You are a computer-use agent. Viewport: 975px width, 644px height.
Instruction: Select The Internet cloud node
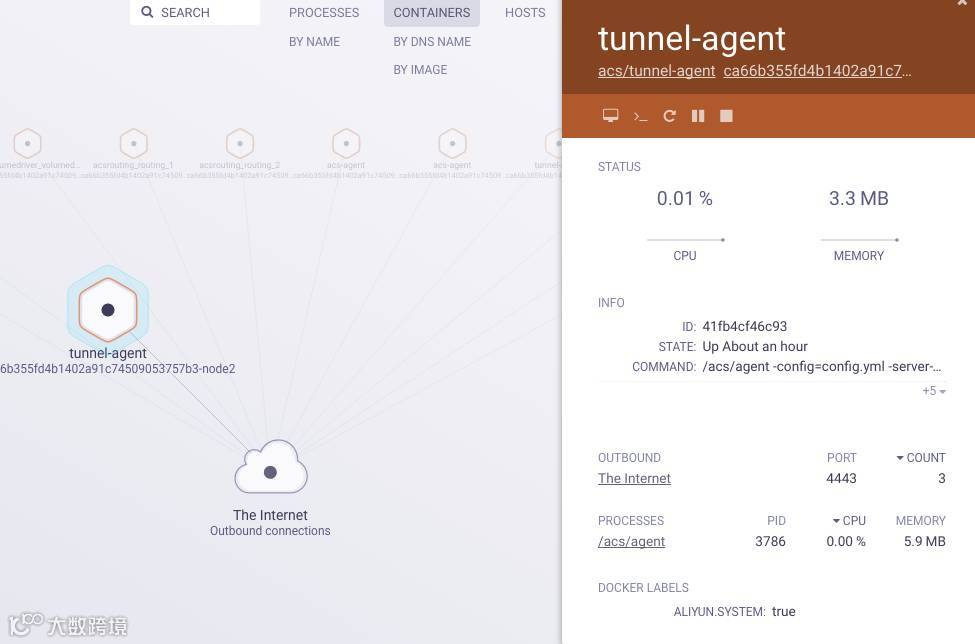click(x=270, y=467)
